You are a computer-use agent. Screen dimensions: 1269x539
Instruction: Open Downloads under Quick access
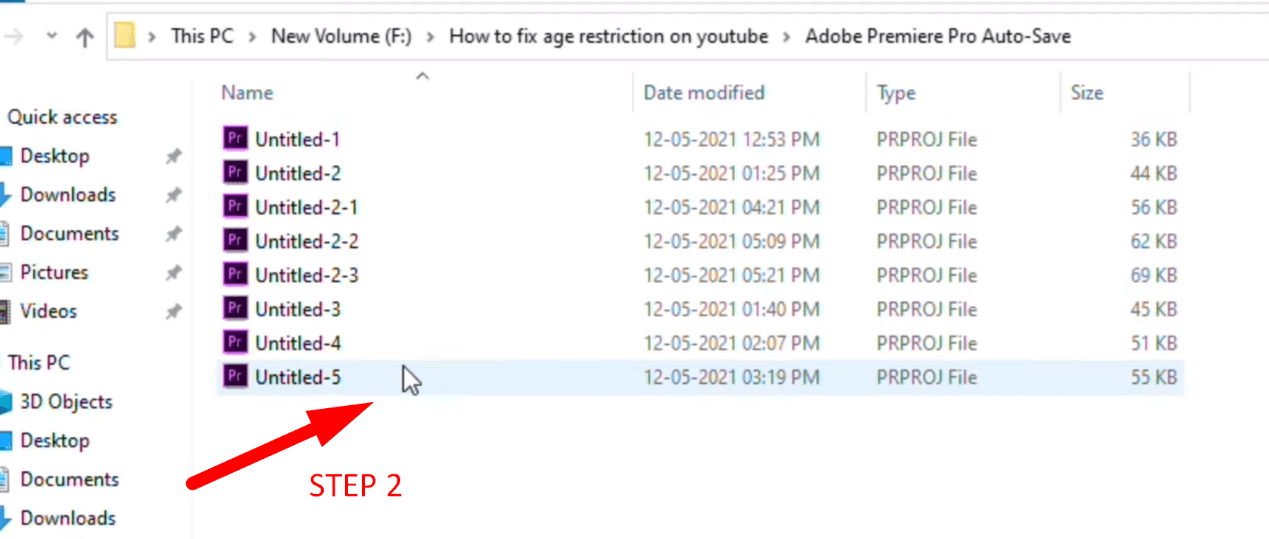pos(68,195)
